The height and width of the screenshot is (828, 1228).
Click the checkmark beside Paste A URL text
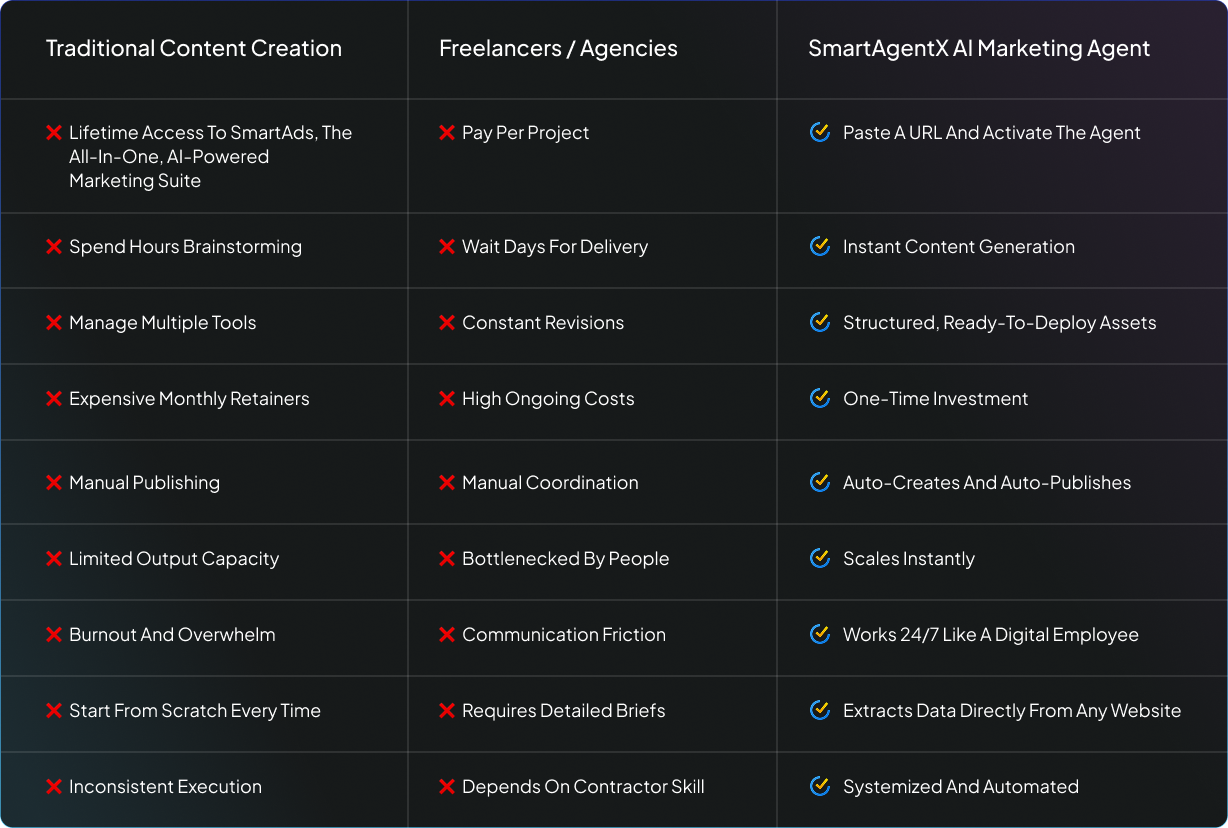[820, 132]
